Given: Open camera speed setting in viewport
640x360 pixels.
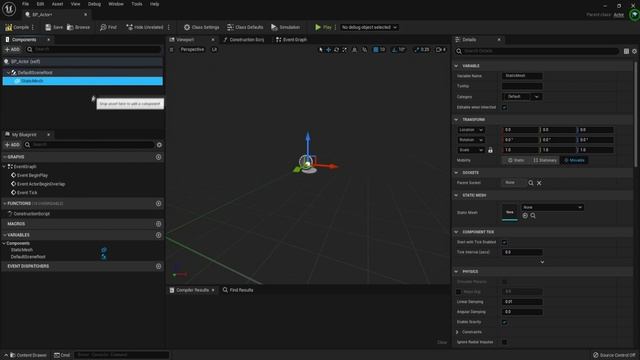Looking at the screenshot, I should click(x=441, y=50).
